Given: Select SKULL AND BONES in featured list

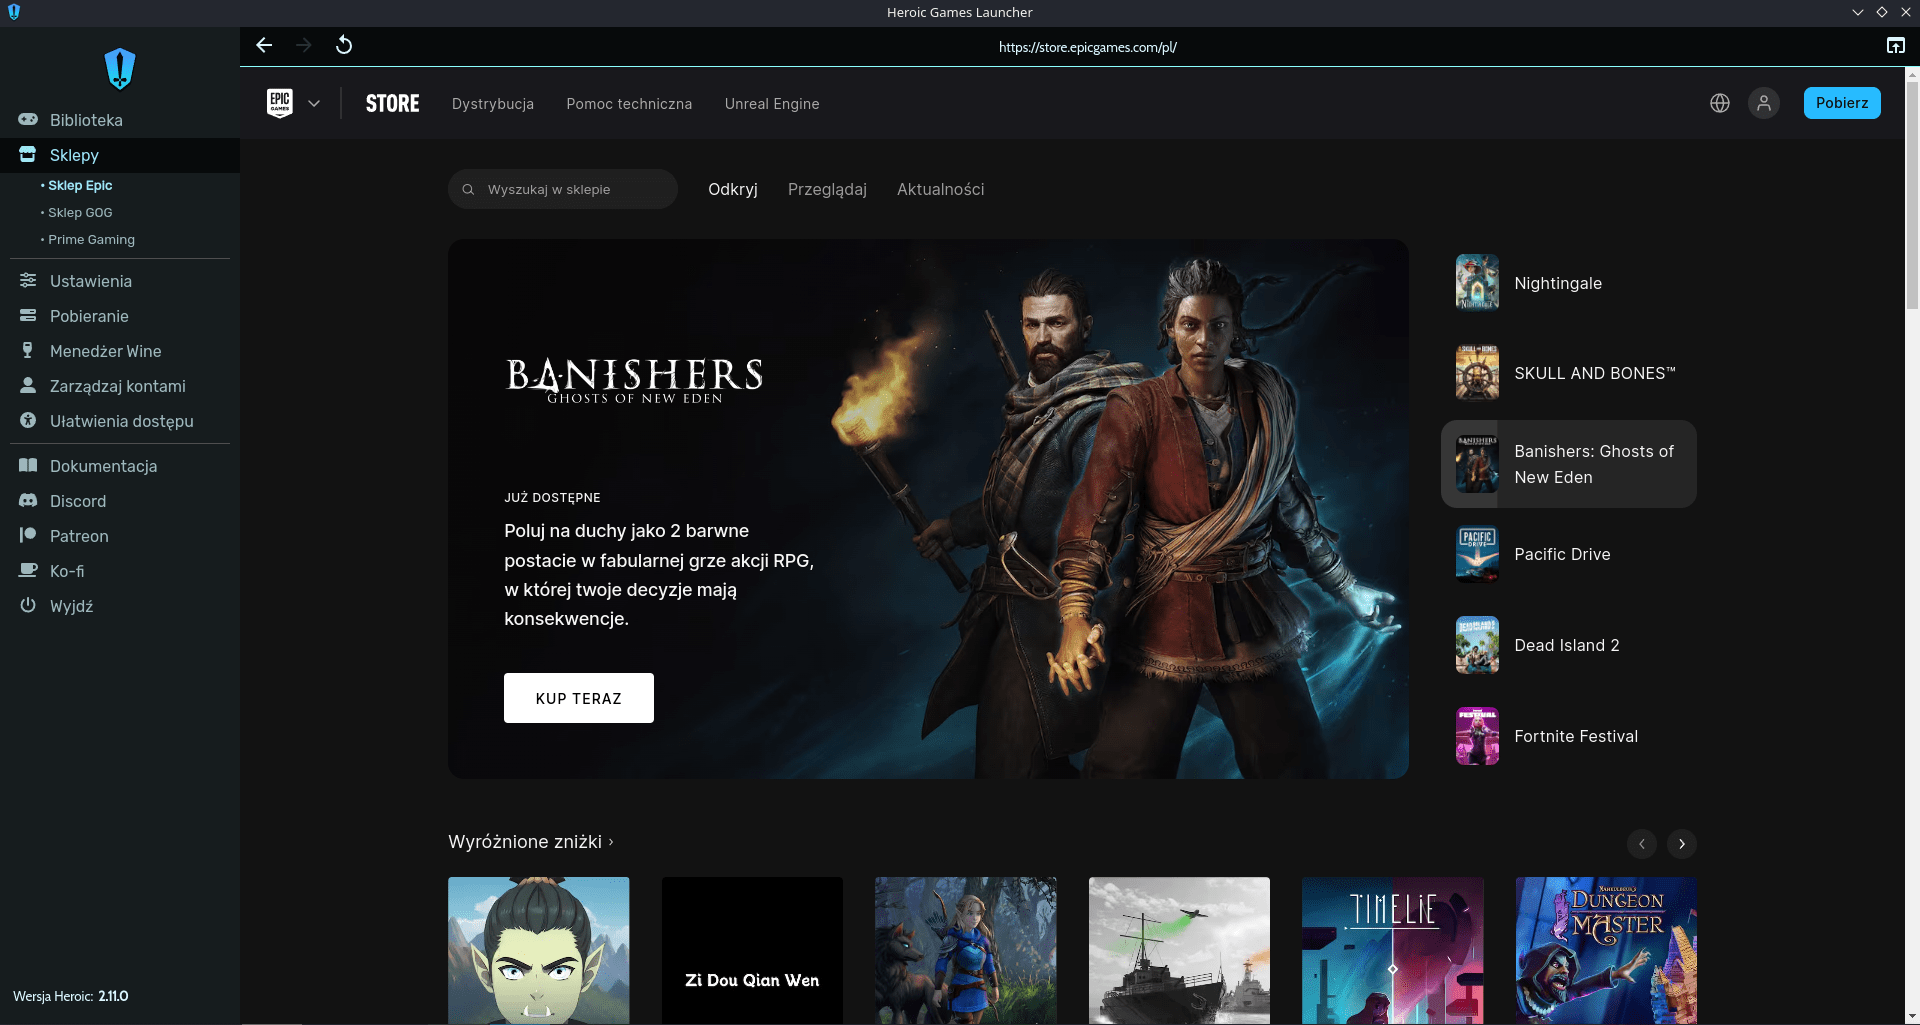Looking at the screenshot, I should [1568, 373].
